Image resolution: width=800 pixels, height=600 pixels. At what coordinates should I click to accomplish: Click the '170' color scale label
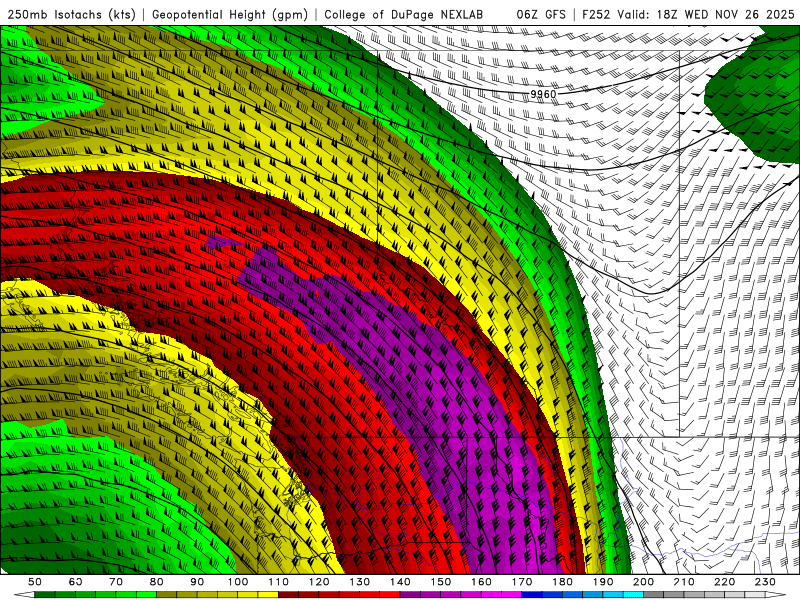coord(522,582)
